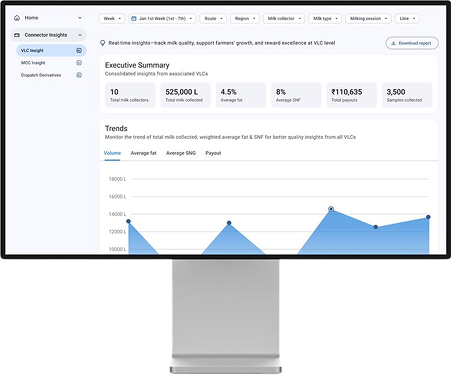Click the highlighted peak data point on chart

click(331, 209)
